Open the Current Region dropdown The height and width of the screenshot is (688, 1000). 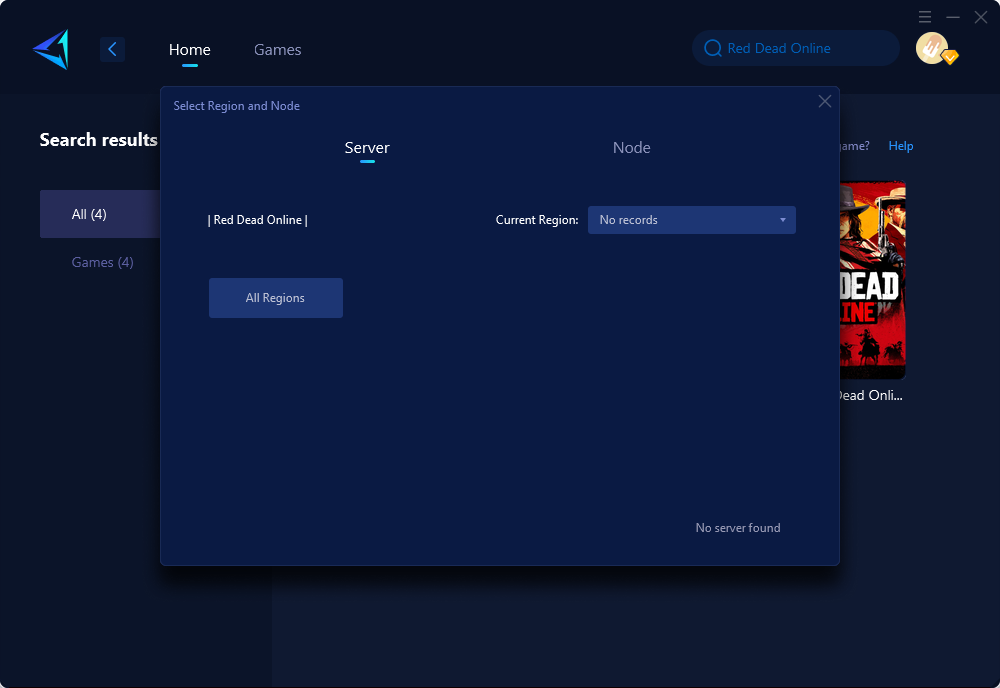(691, 220)
